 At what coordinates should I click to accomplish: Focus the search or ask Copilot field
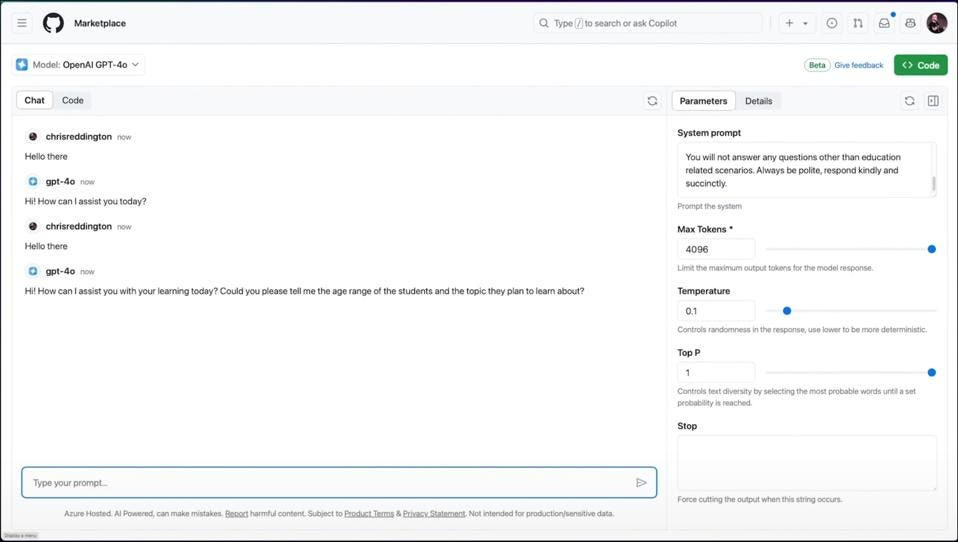tap(648, 23)
